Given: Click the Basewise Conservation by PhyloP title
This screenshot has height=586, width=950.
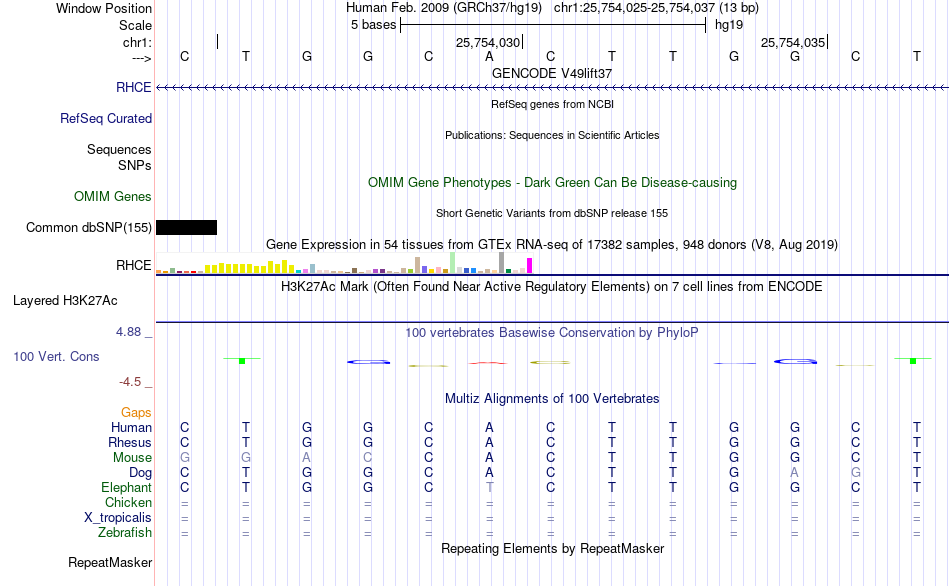Looking at the screenshot, I should pos(552,333).
